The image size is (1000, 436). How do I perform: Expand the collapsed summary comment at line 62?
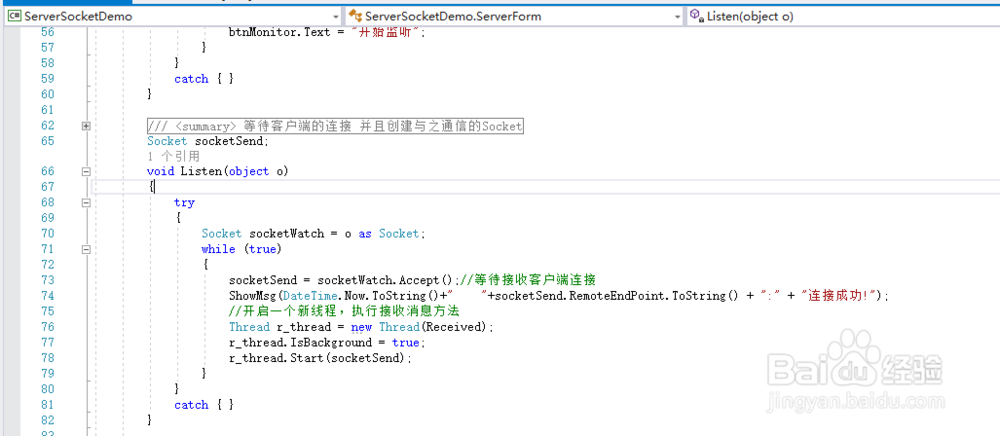pyautogui.click(x=86, y=126)
